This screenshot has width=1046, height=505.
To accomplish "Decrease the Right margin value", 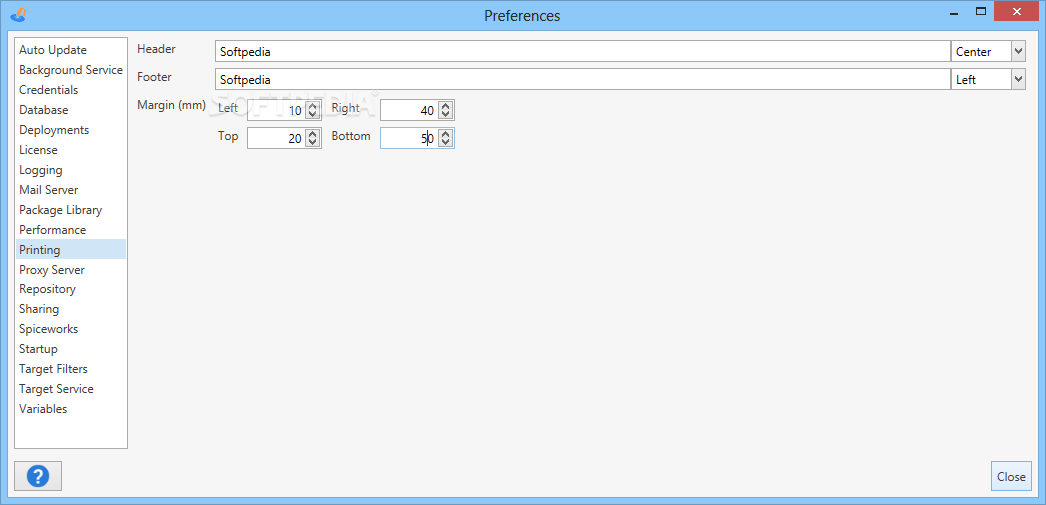I will click(446, 115).
